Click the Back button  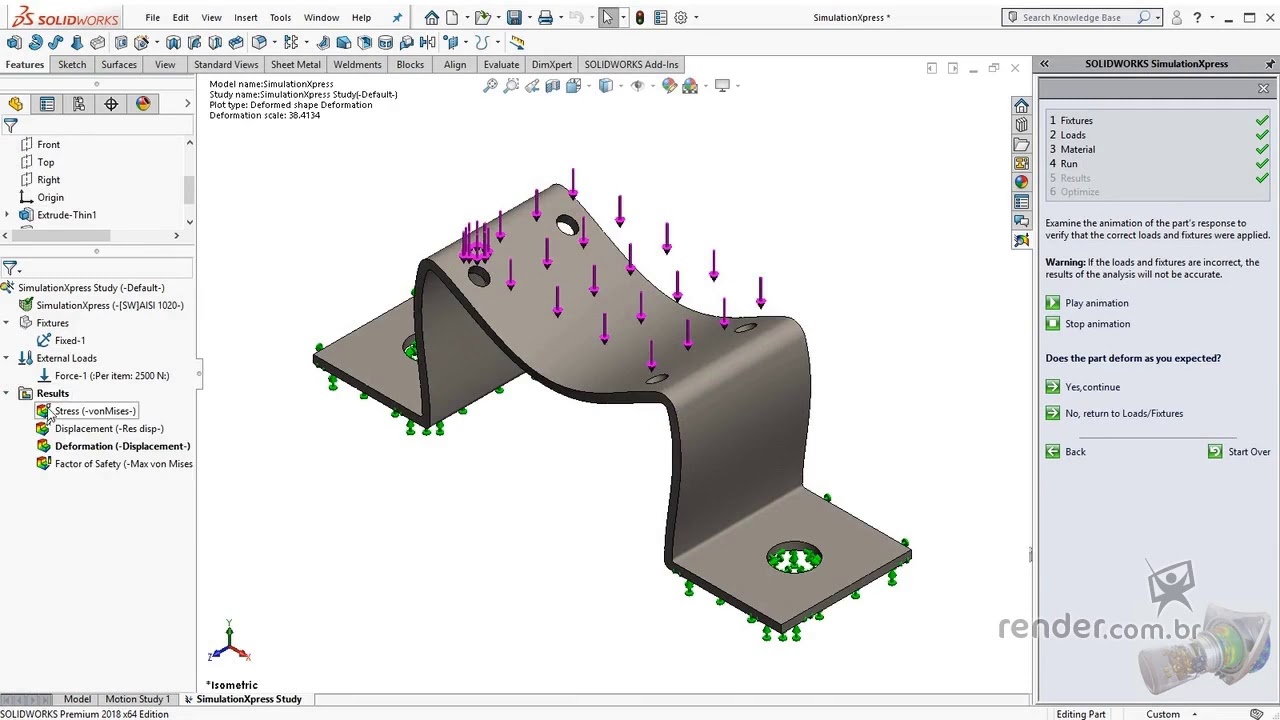tap(1066, 452)
